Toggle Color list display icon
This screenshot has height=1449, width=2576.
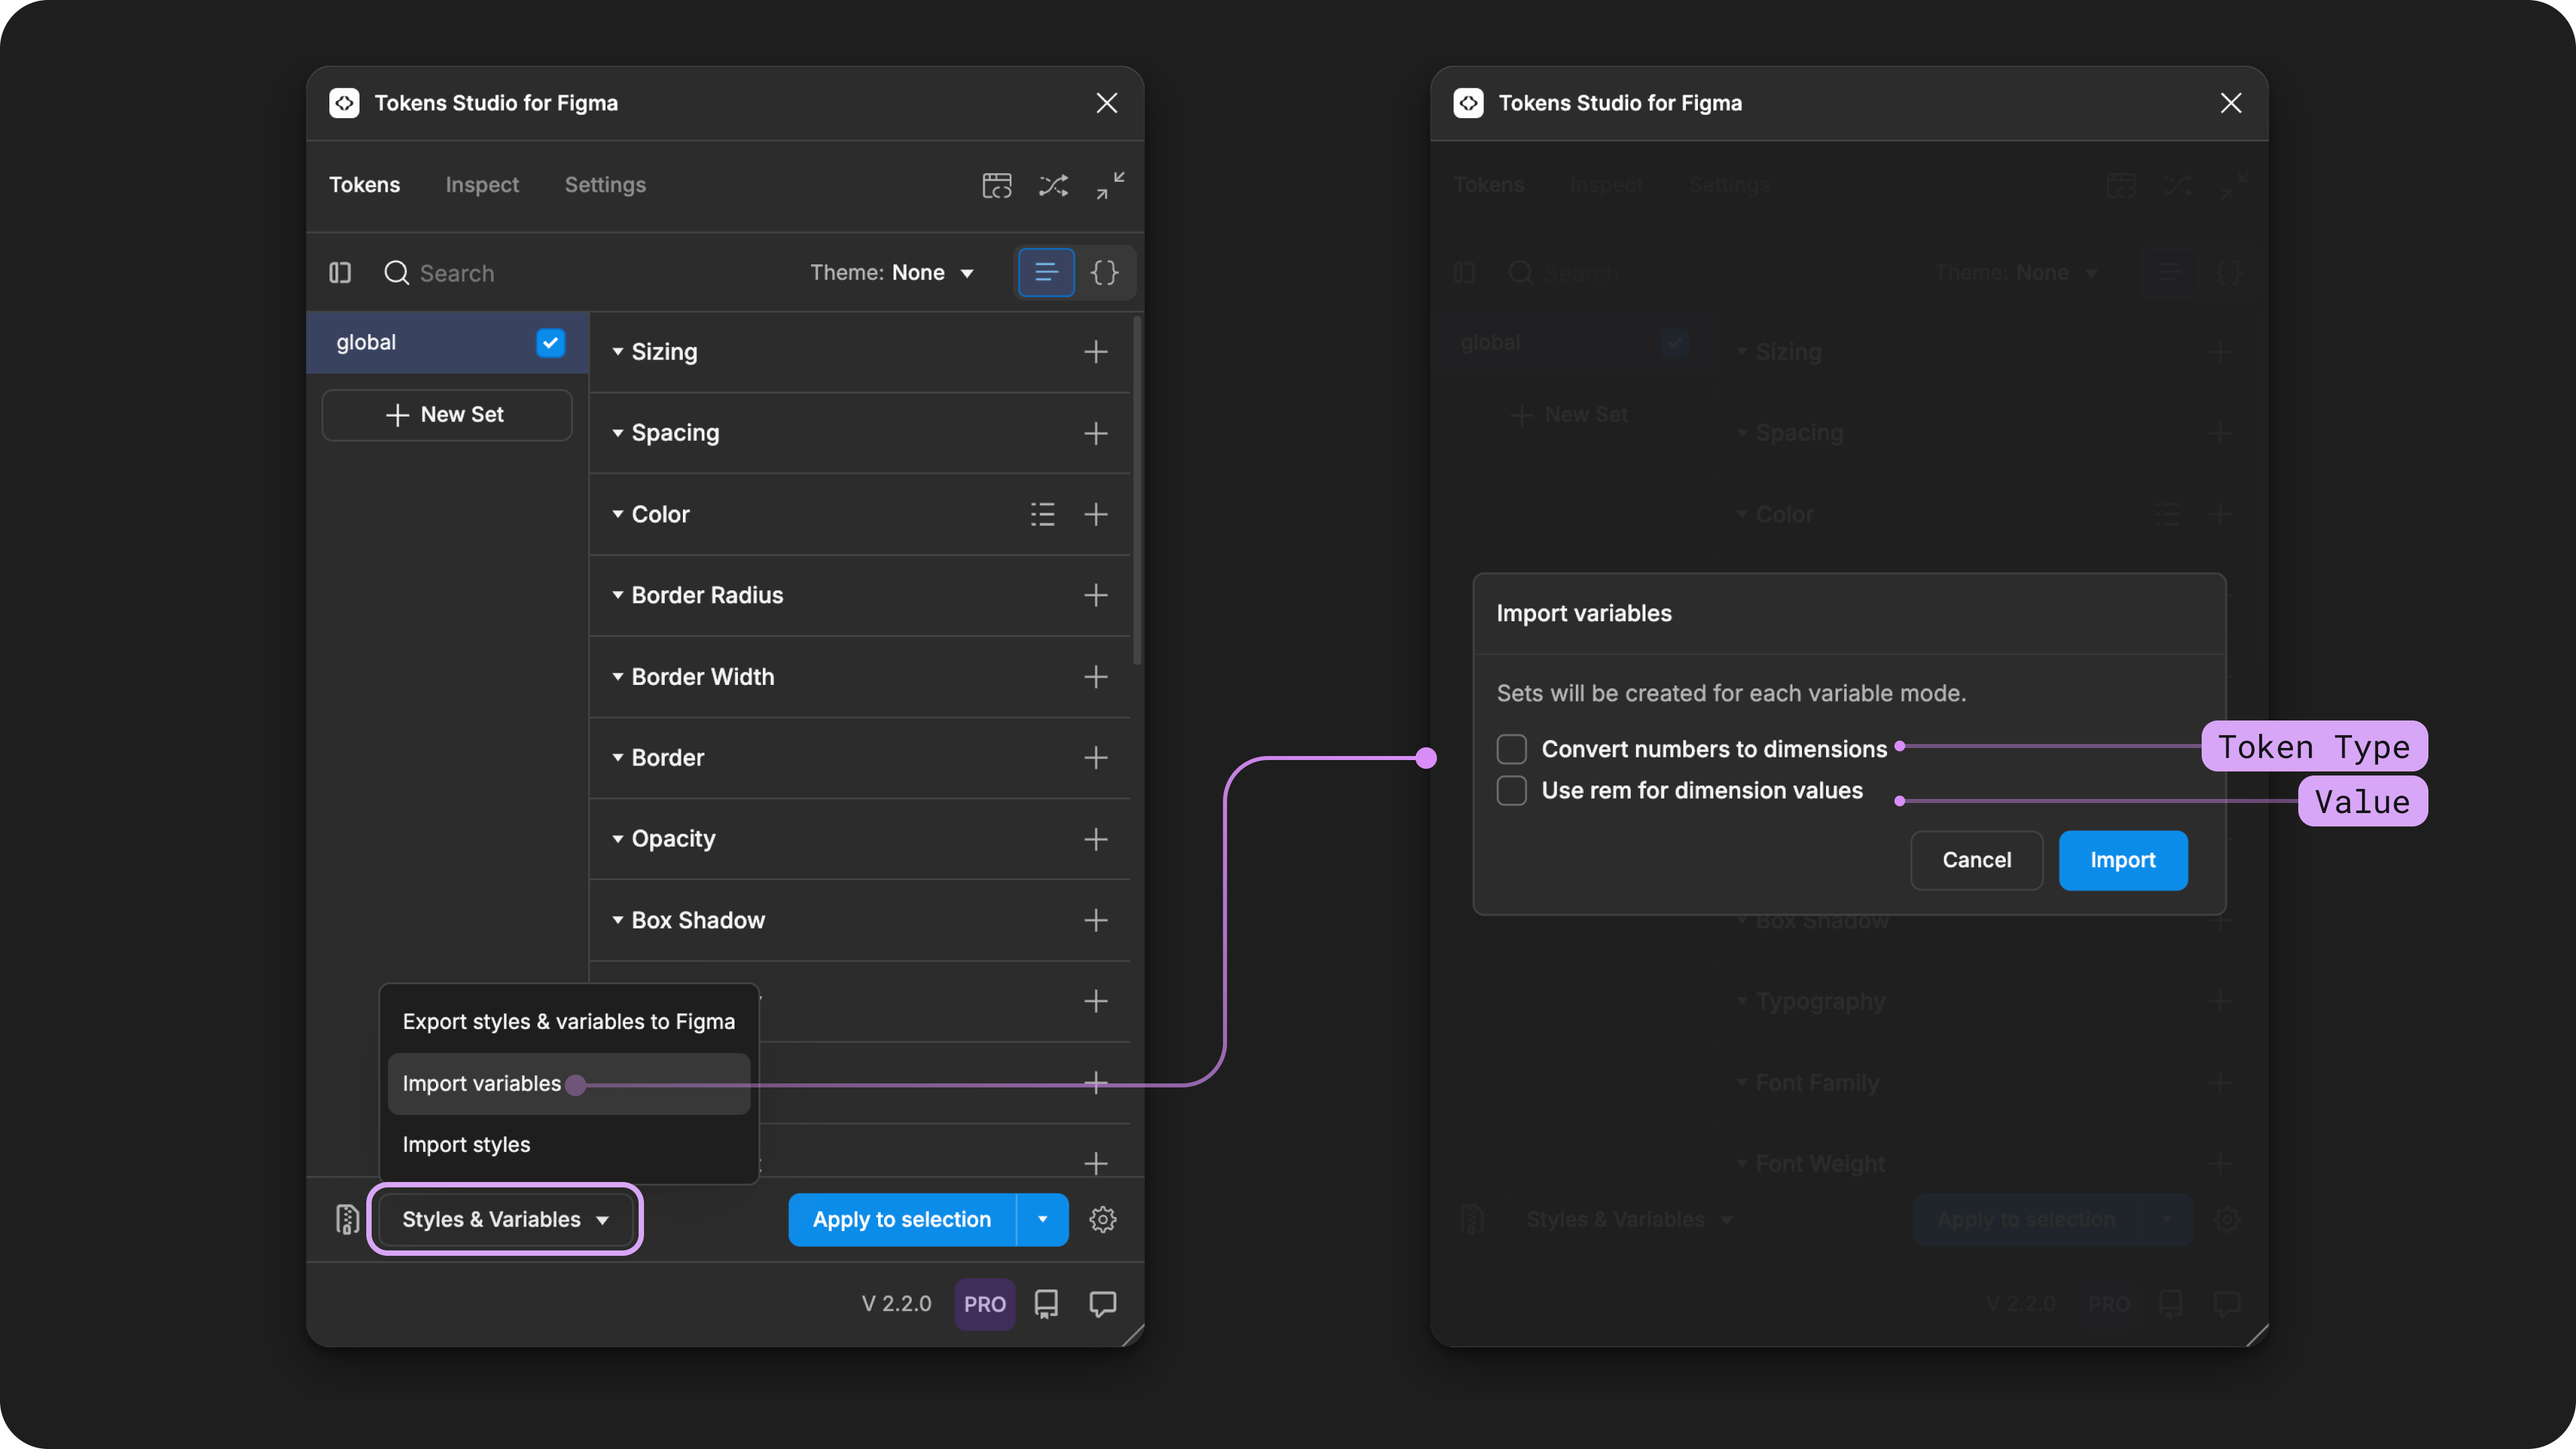tap(1043, 514)
